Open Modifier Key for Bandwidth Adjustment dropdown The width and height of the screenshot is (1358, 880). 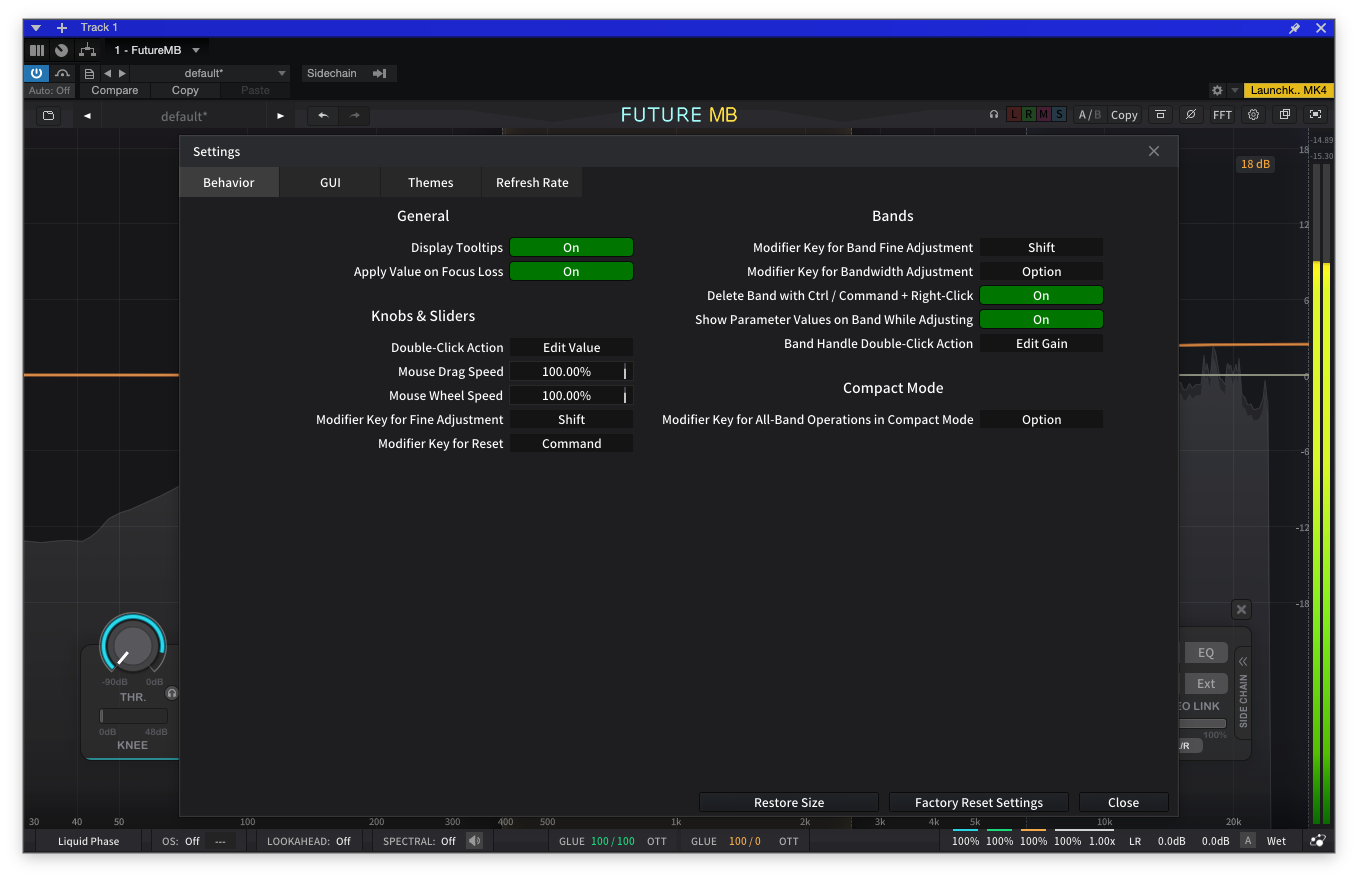click(1041, 271)
